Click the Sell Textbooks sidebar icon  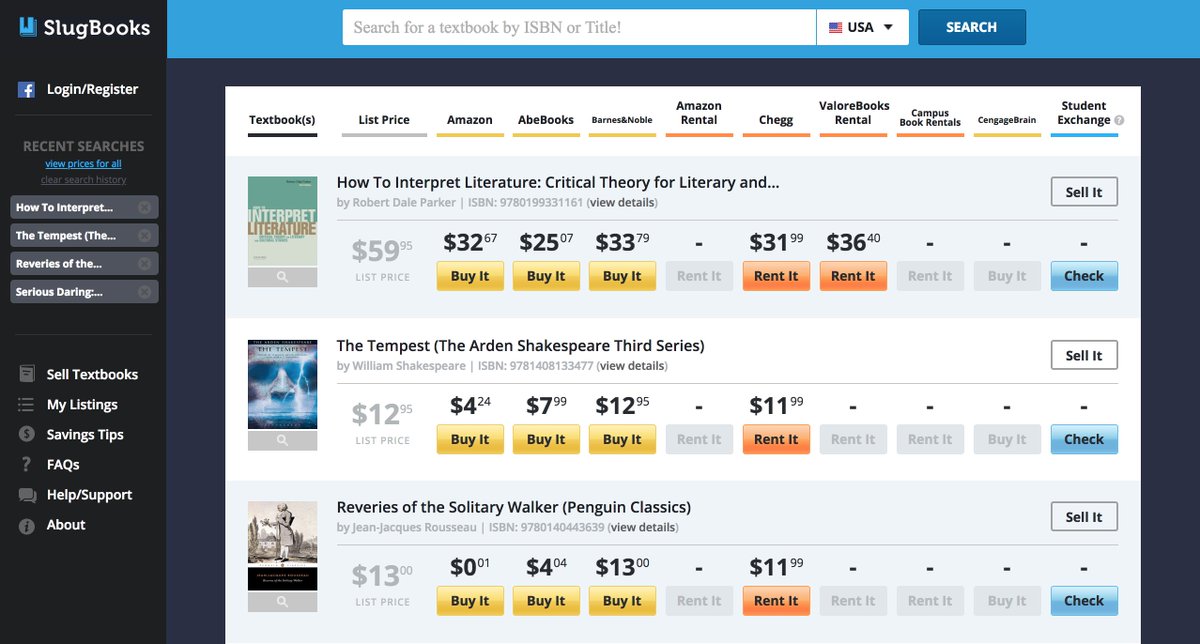tap(27, 374)
